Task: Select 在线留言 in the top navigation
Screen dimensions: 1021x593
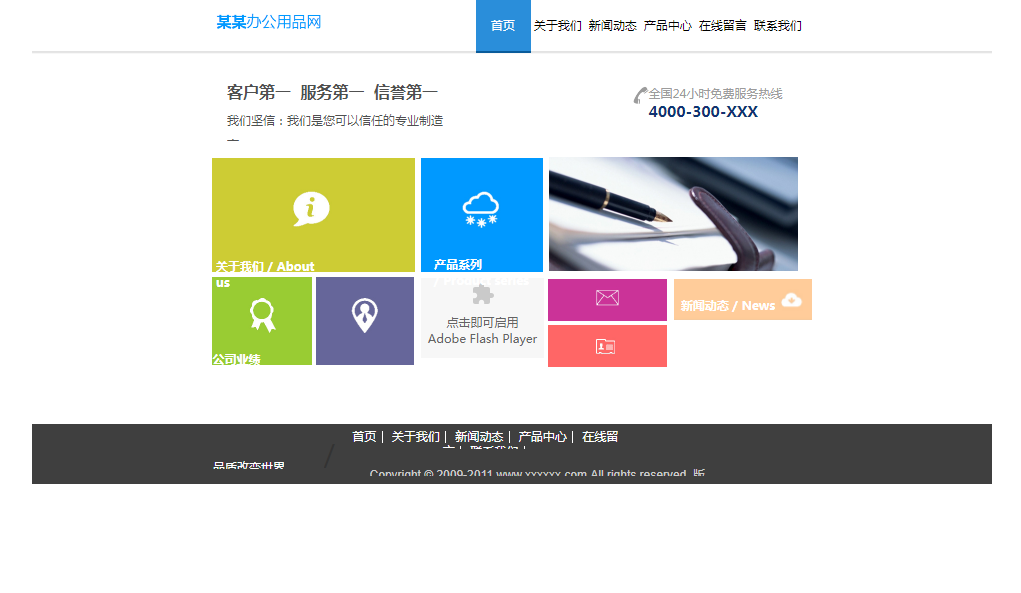Action: tap(722, 26)
